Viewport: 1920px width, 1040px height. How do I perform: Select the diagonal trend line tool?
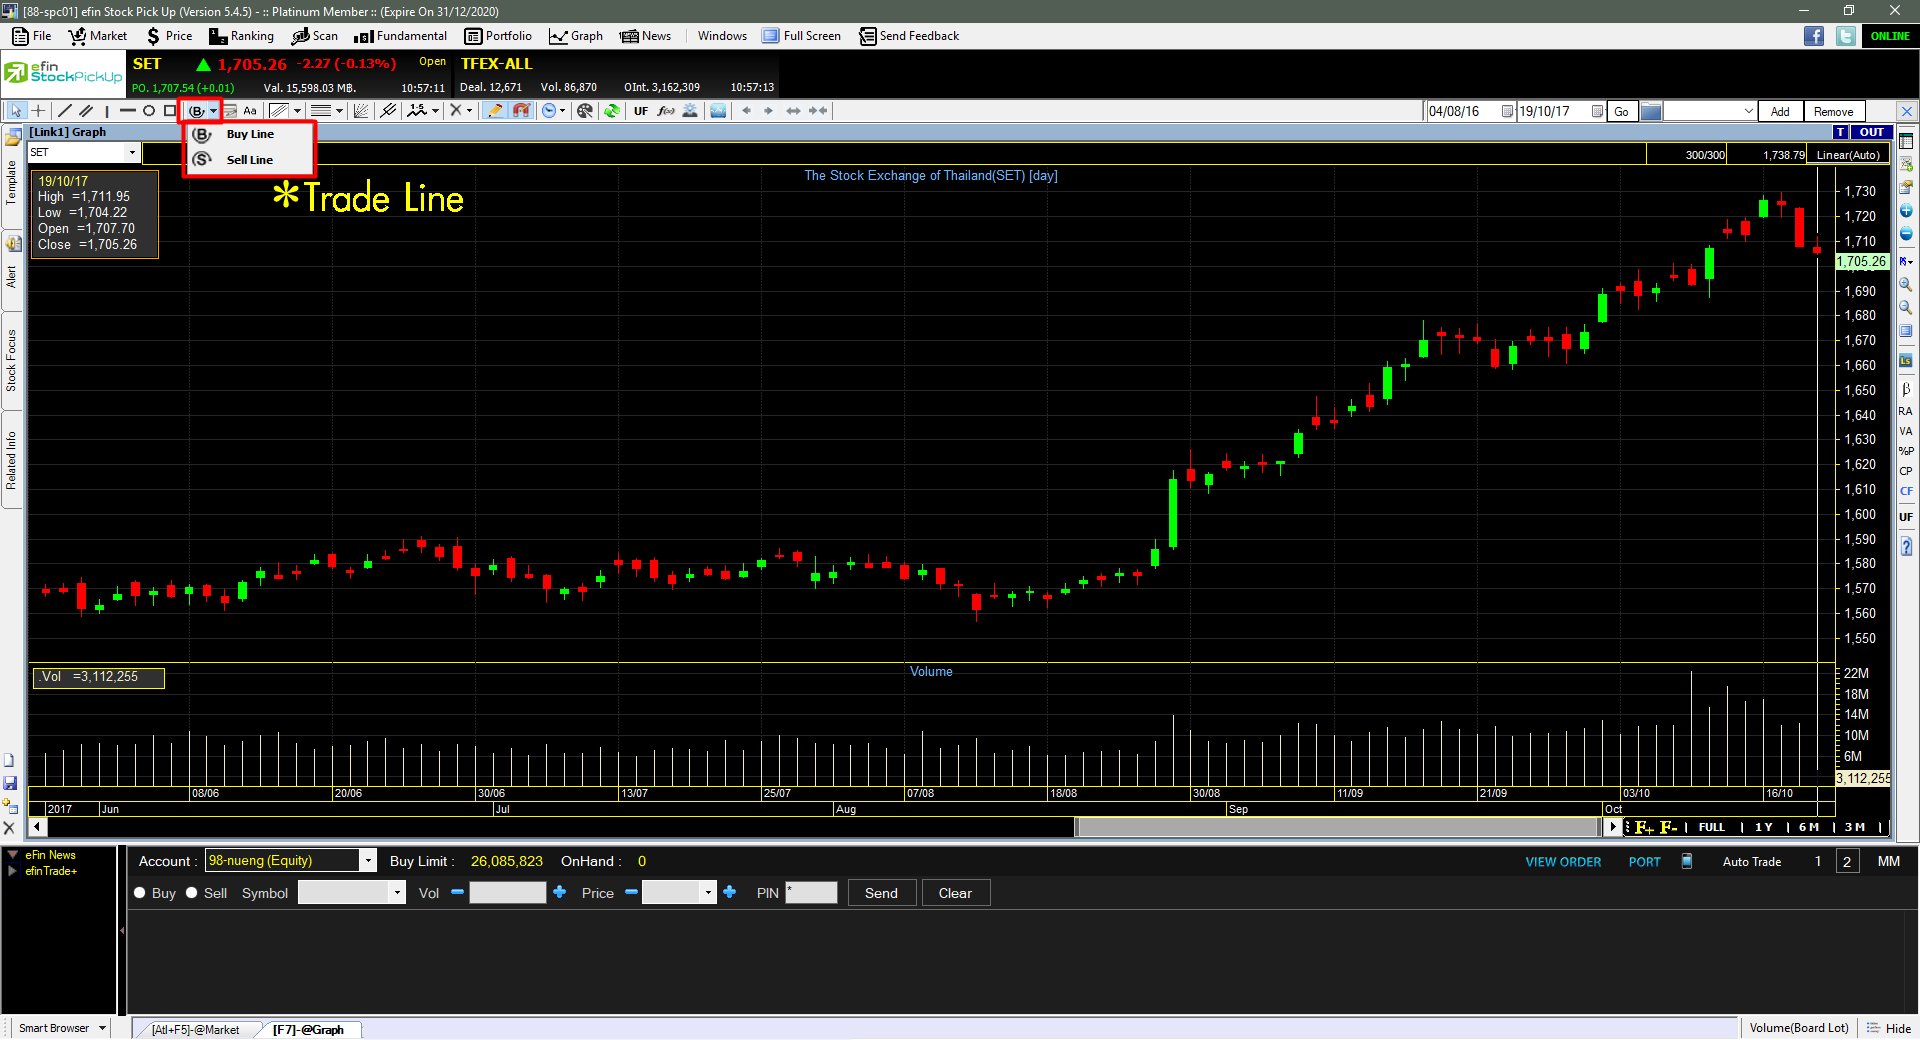64,111
